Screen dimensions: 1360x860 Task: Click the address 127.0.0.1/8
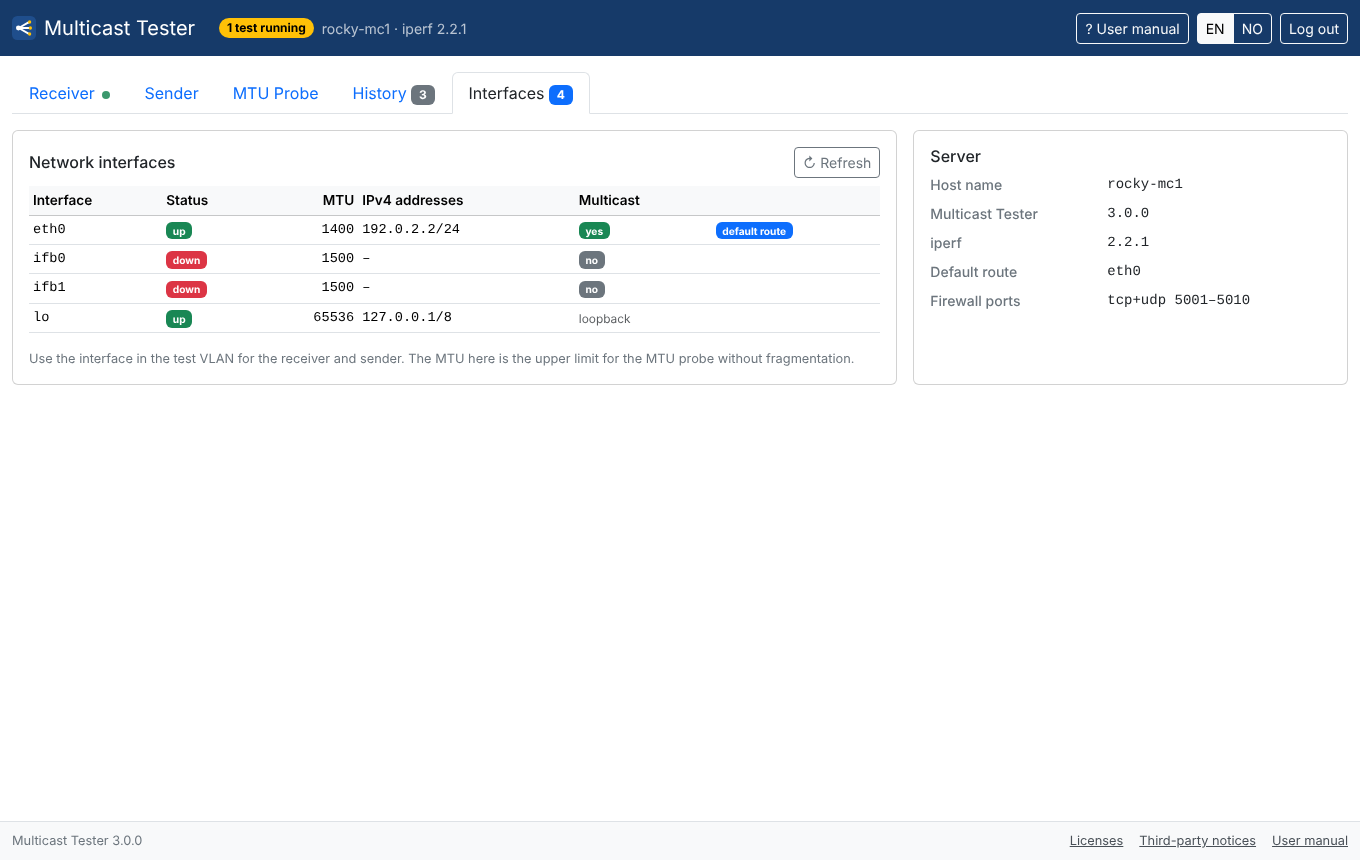[x=407, y=317]
